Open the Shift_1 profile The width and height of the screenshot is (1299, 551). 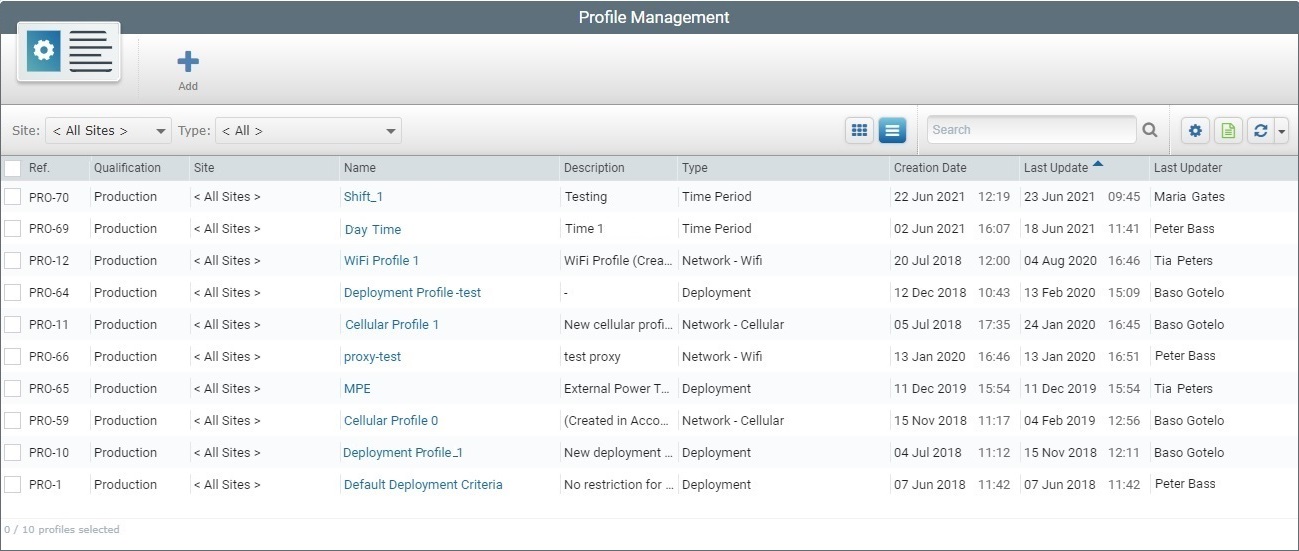tap(363, 197)
